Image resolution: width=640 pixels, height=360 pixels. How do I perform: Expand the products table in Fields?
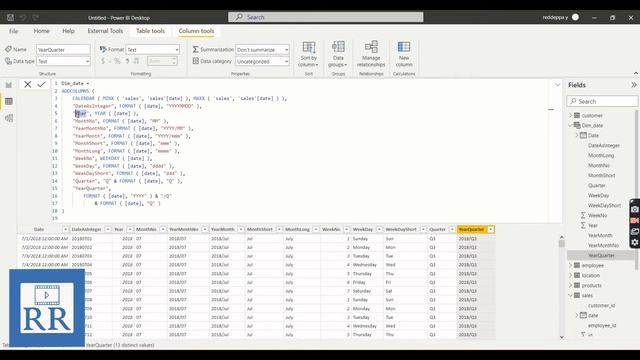pyautogui.click(x=571, y=285)
